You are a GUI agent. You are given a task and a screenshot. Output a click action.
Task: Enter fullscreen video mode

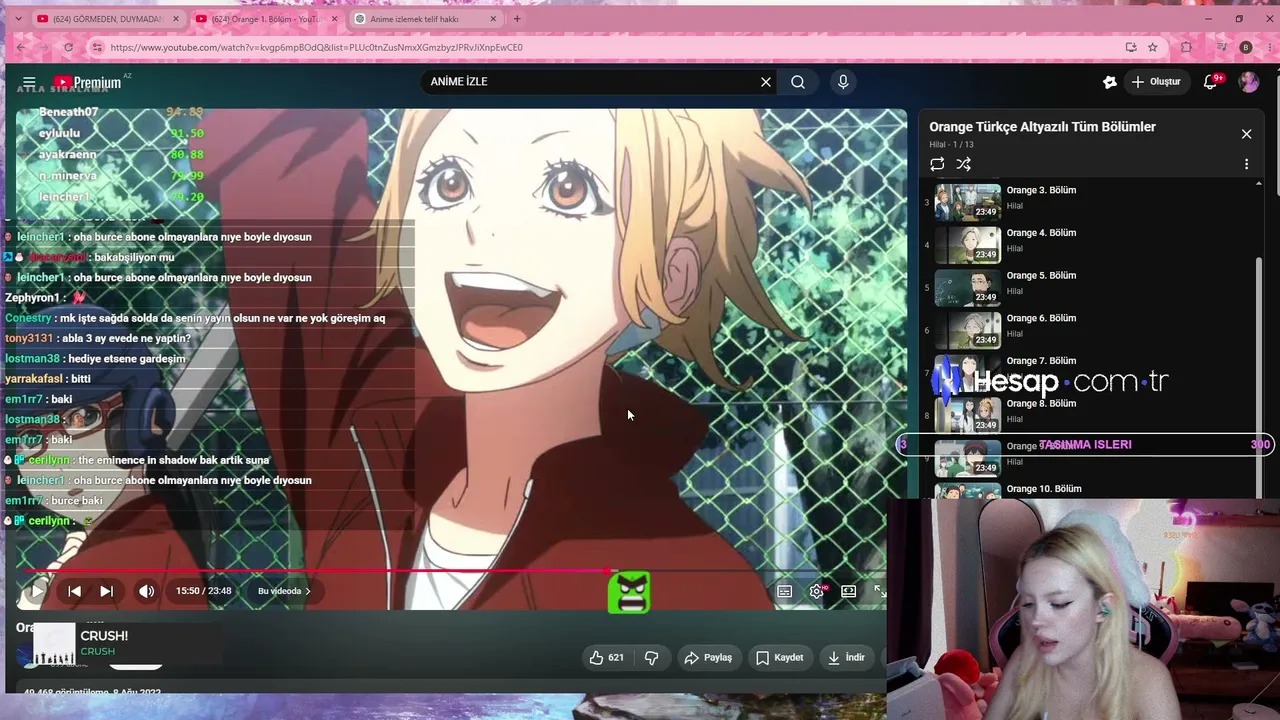click(x=879, y=591)
